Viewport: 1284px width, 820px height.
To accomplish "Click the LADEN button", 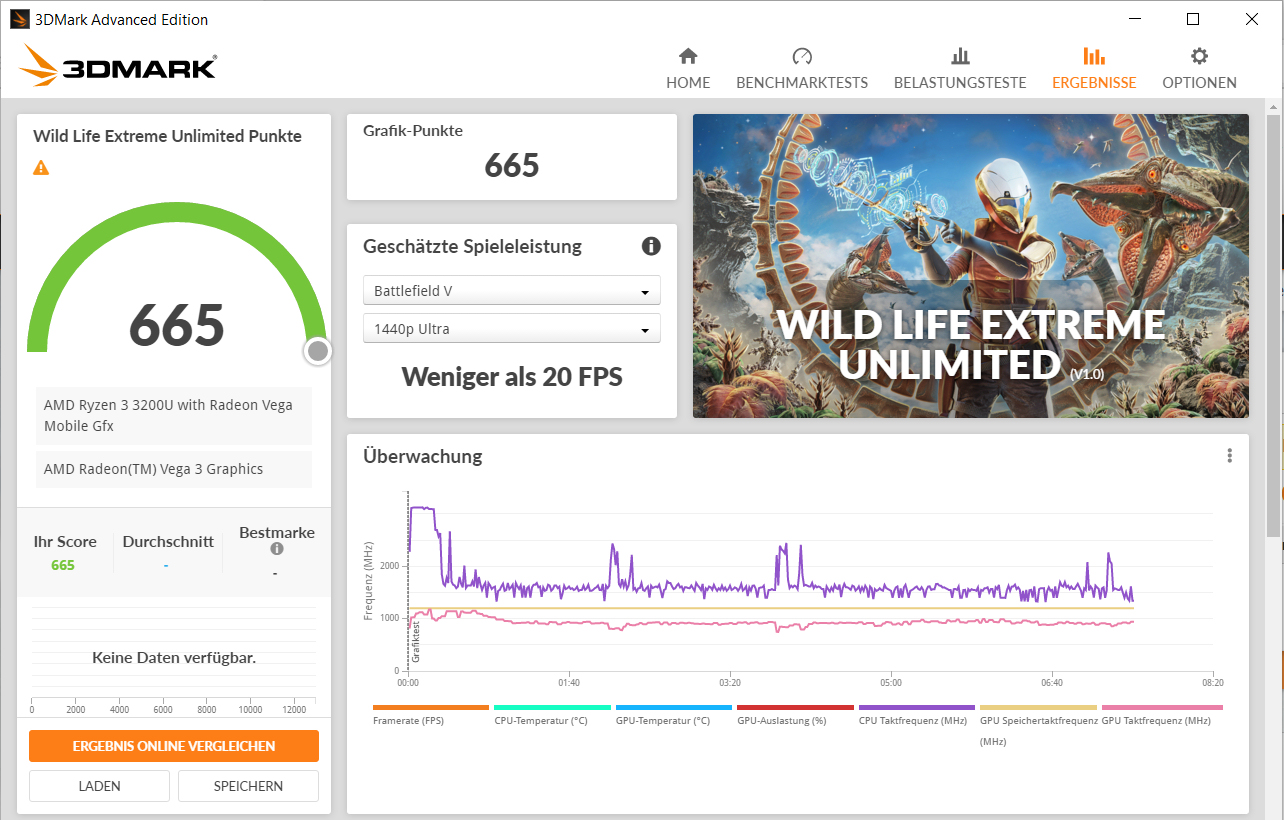I will tap(100, 786).
